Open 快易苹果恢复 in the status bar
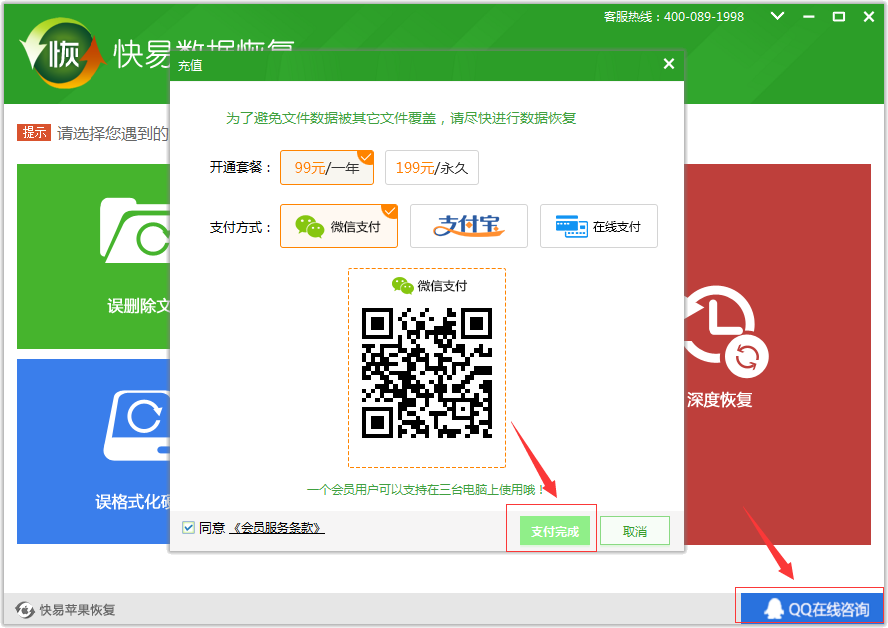 [65, 610]
